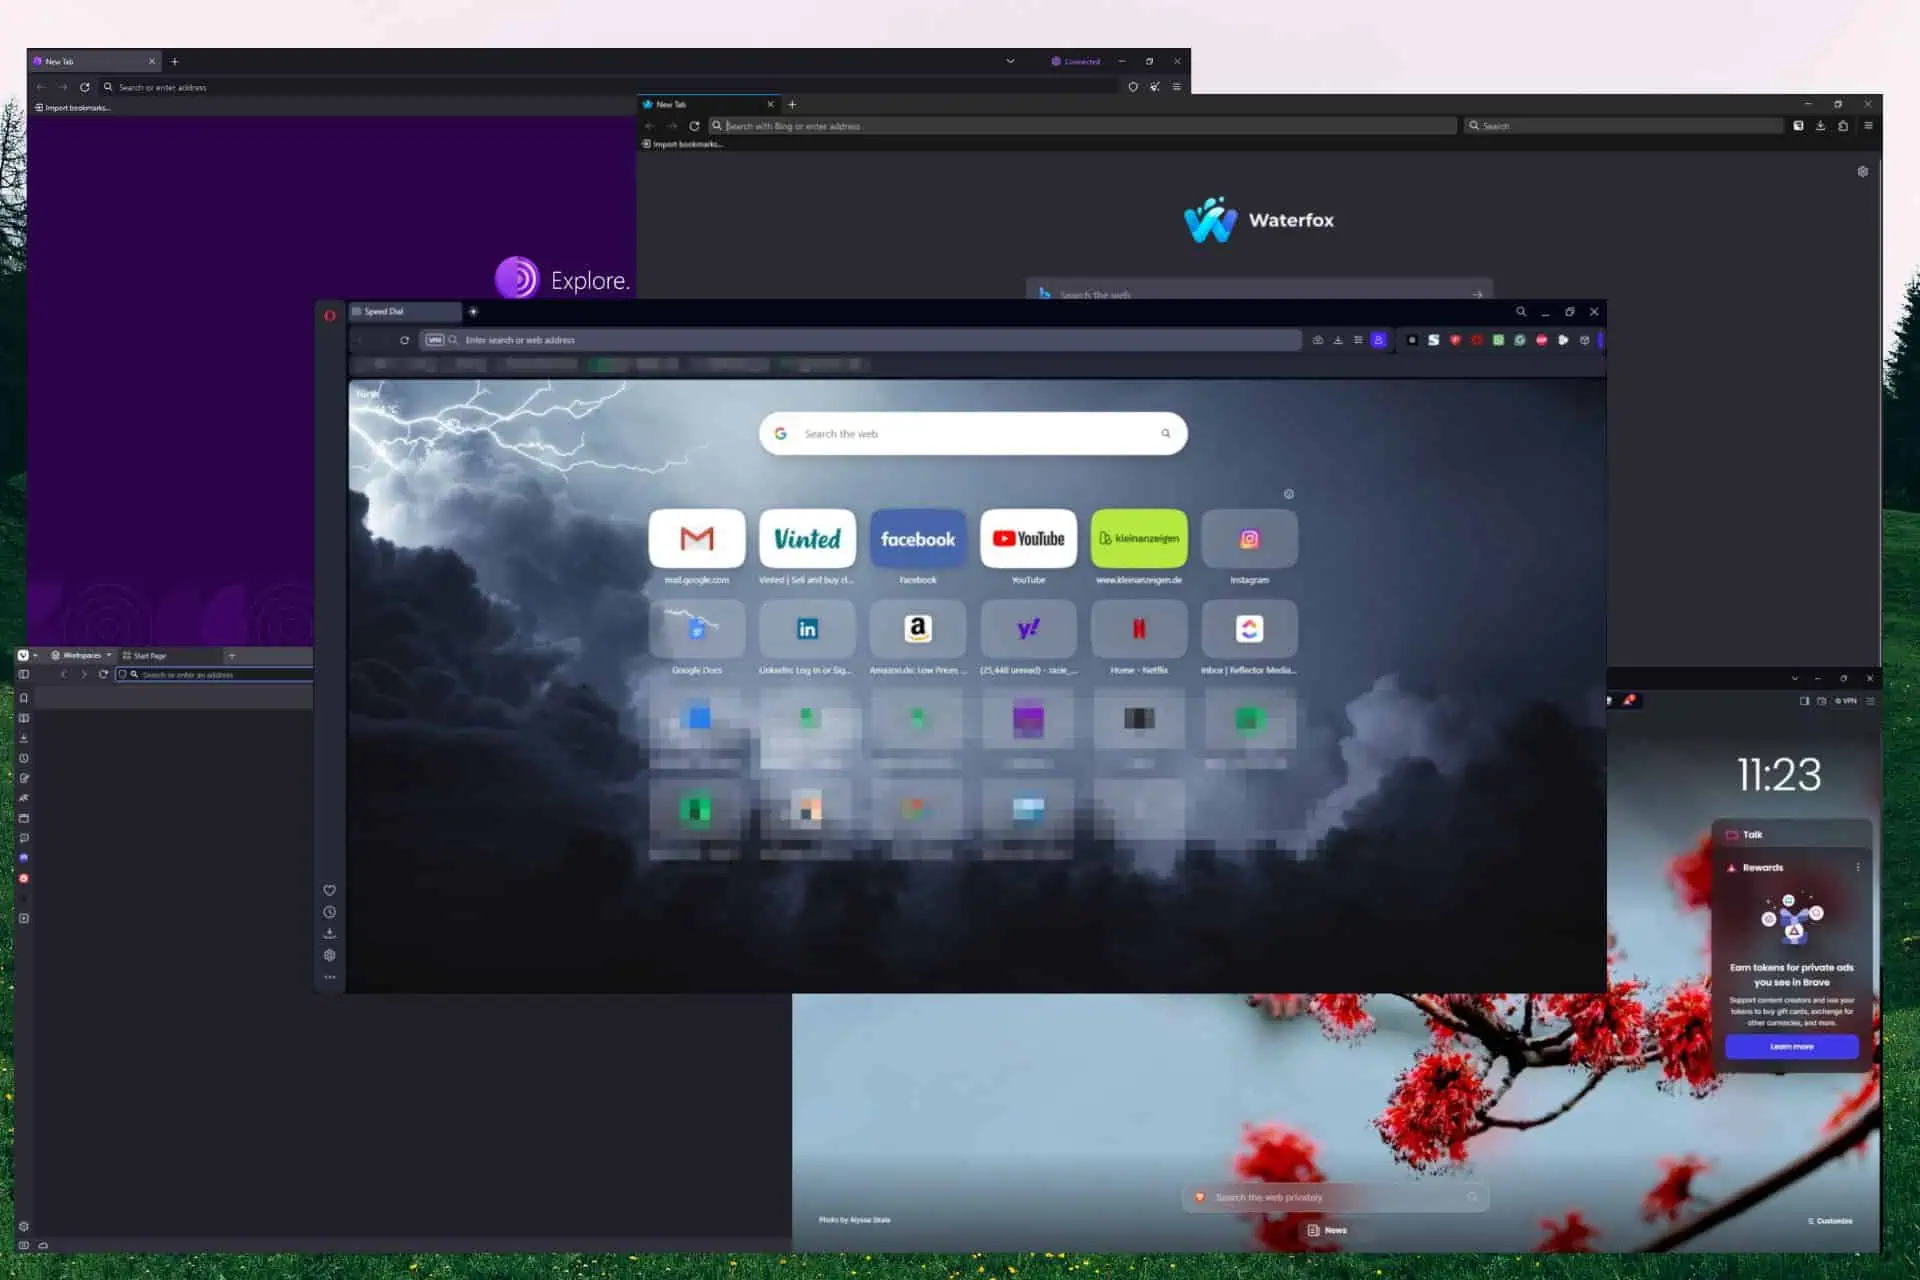Open the Instagram speed dial tile
The height and width of the screenshot is (1280, 1920).
tap(1249, 538)
